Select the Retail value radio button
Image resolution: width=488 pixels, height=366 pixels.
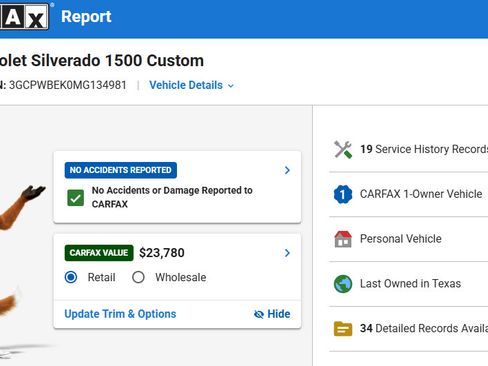coord(71,277)
